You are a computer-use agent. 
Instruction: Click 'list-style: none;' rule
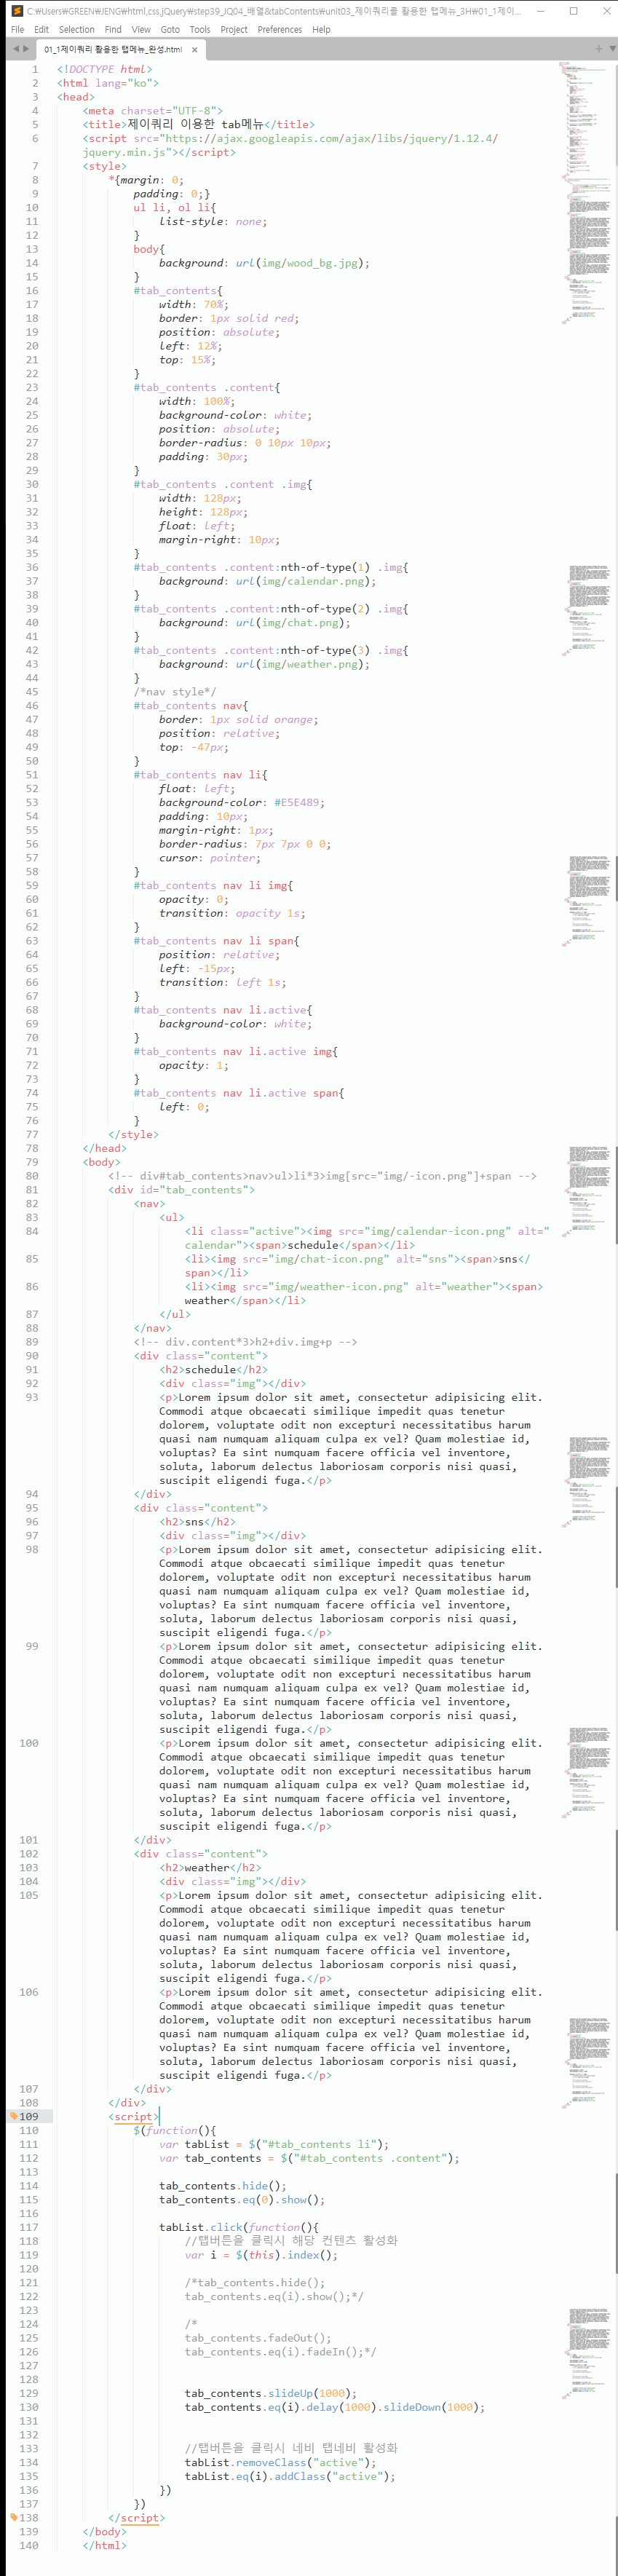coord(213,222)
